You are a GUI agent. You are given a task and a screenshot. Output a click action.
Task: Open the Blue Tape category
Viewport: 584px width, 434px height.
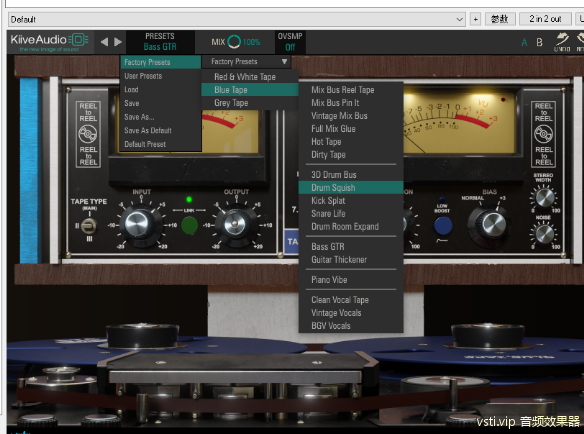coord(250,90)
